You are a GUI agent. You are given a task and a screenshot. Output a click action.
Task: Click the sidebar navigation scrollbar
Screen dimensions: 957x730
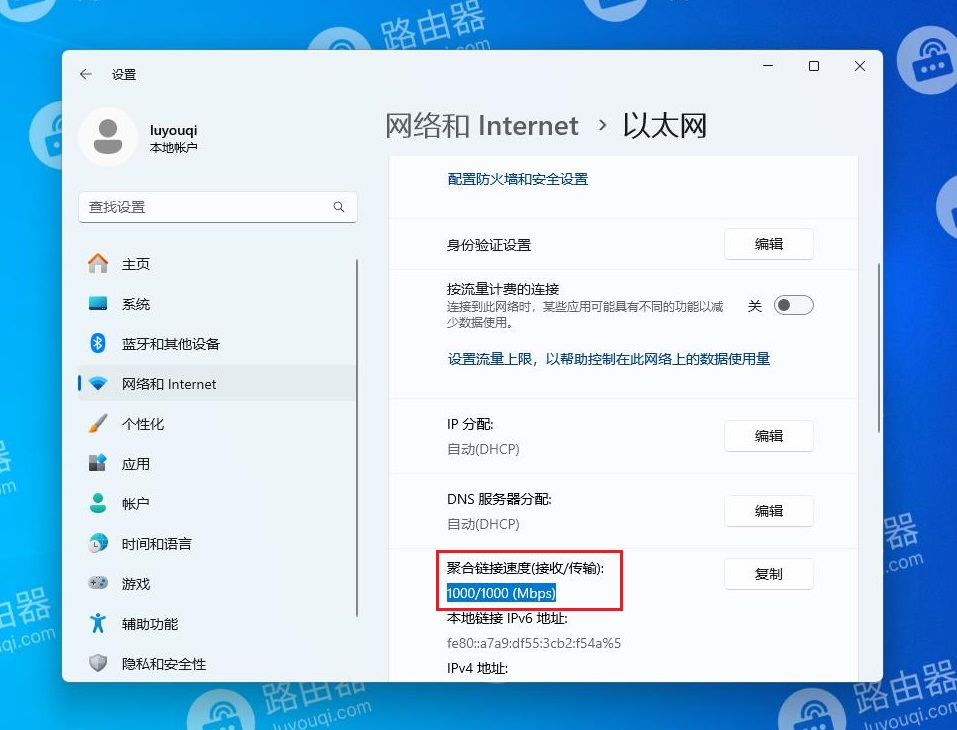(356, 437)
